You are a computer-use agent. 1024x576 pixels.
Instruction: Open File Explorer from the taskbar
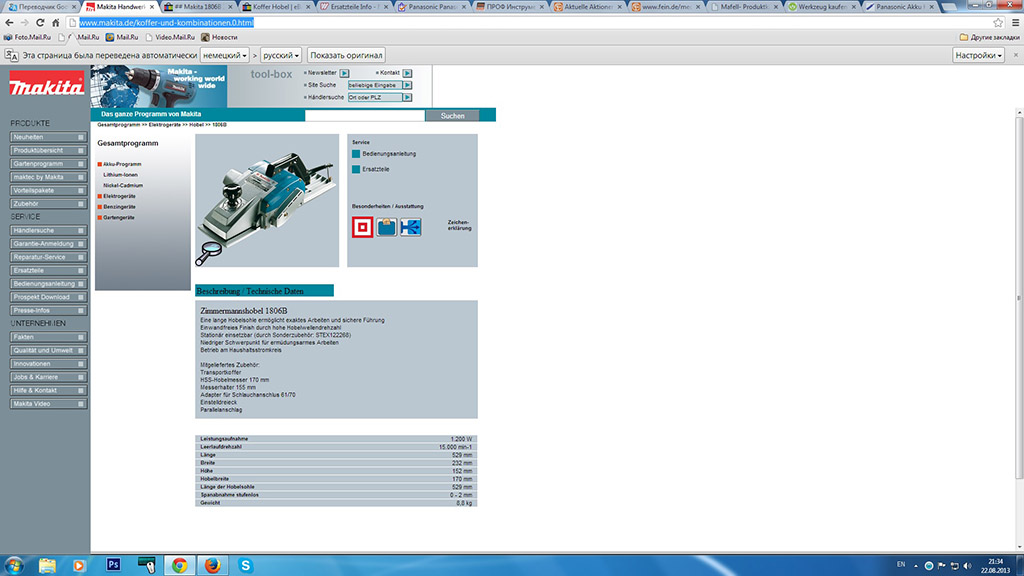pyautogui.click(x=47, y=565)
